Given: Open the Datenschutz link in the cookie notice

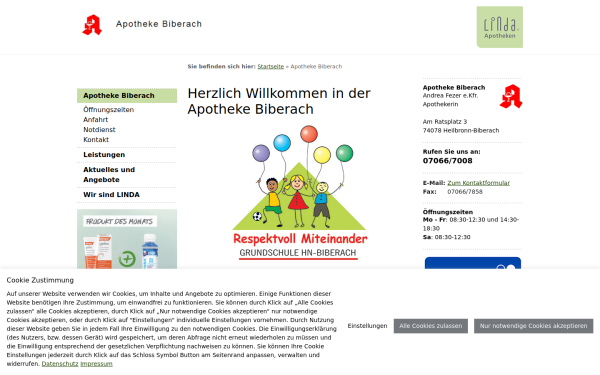Looking at the screenshot, I should pos(60,364).
